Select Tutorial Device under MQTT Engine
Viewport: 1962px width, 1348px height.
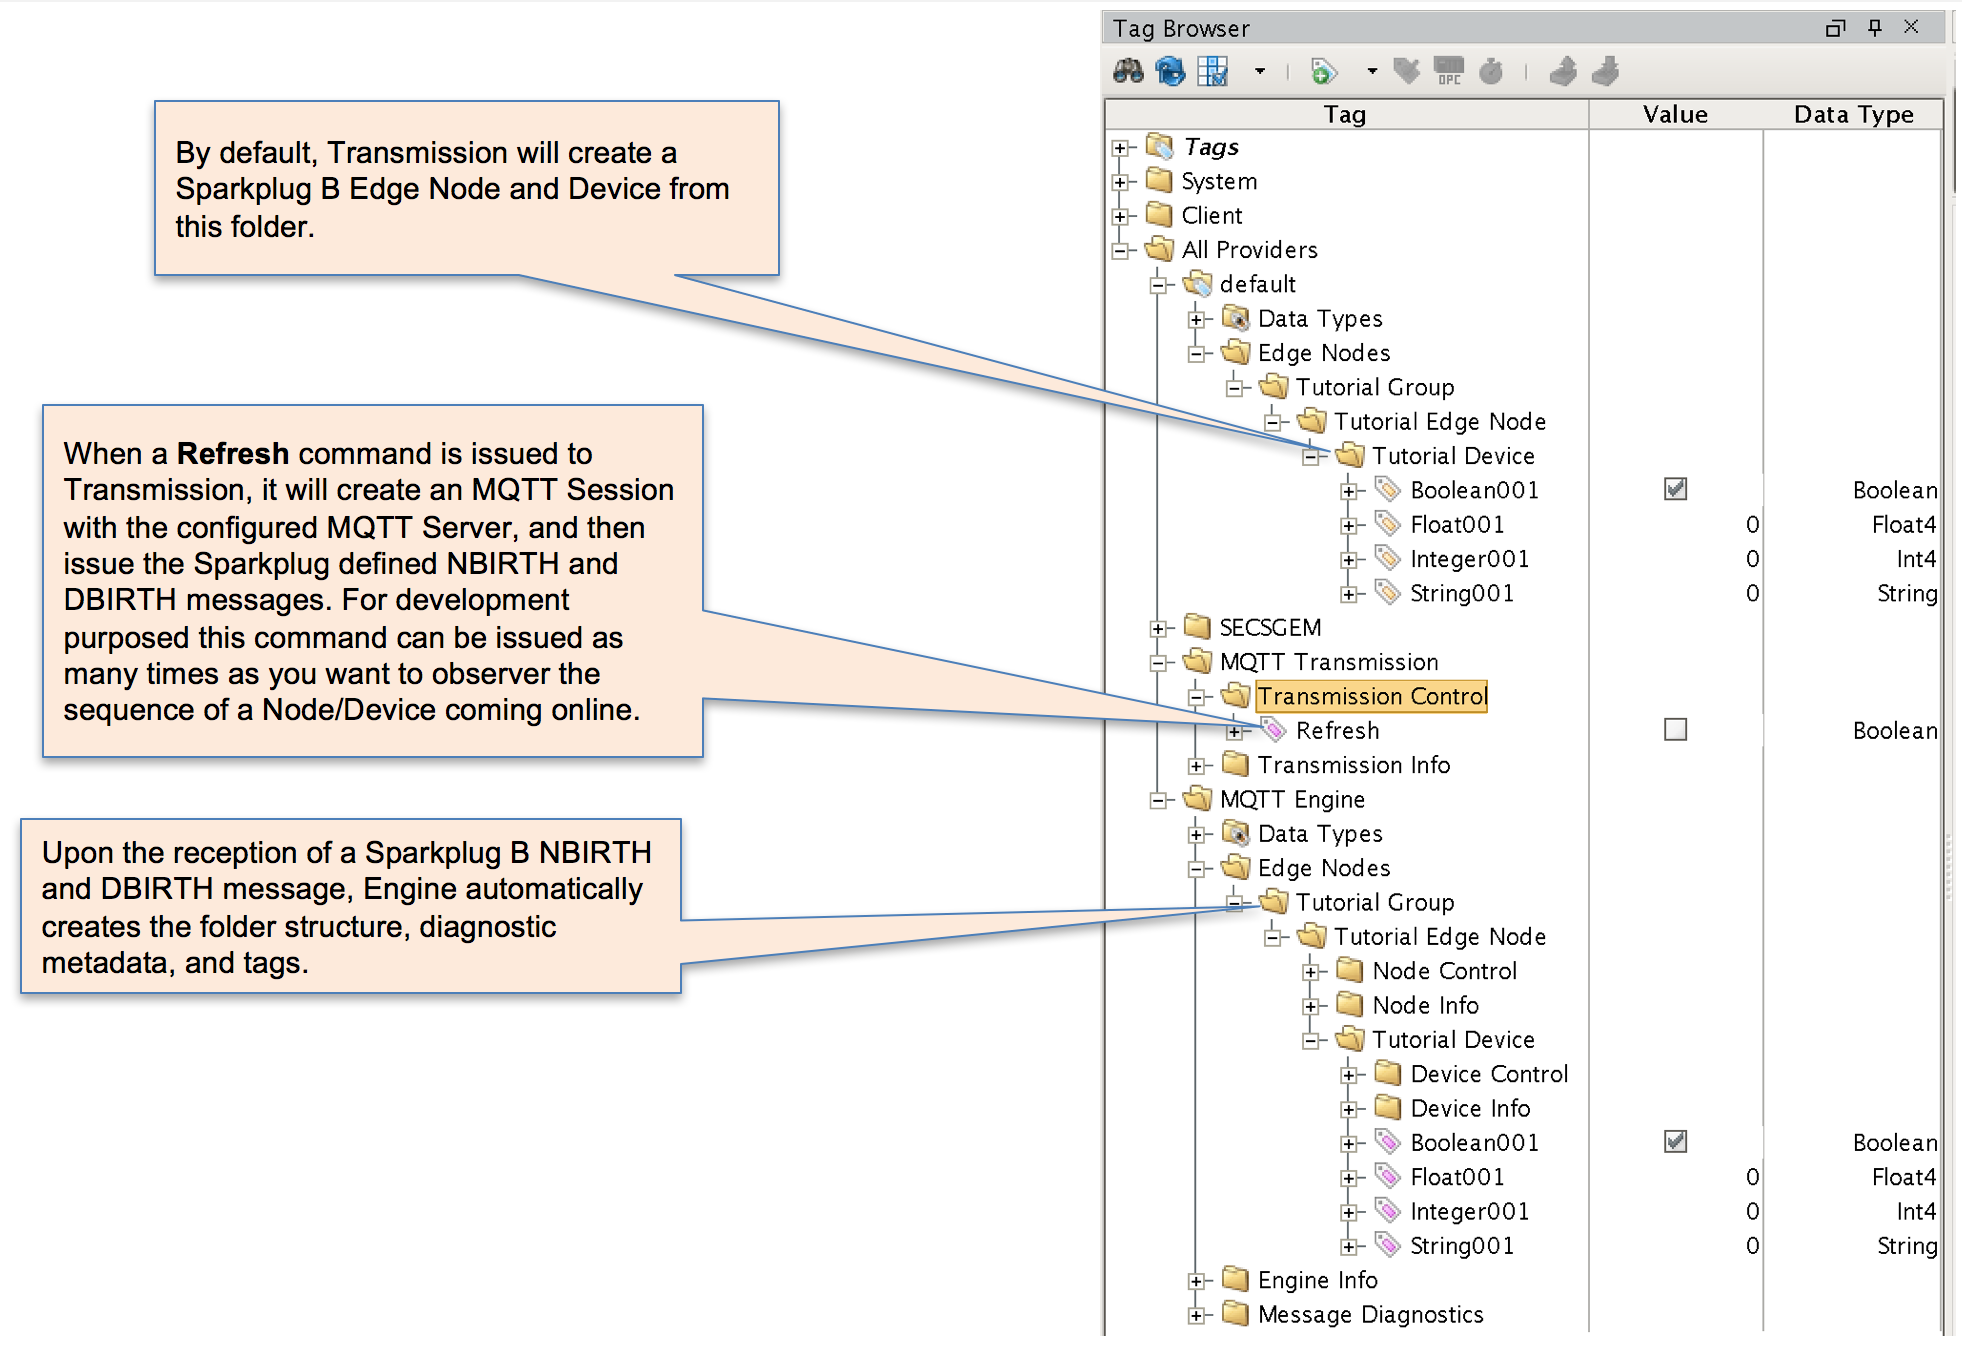point(1453,1040)
